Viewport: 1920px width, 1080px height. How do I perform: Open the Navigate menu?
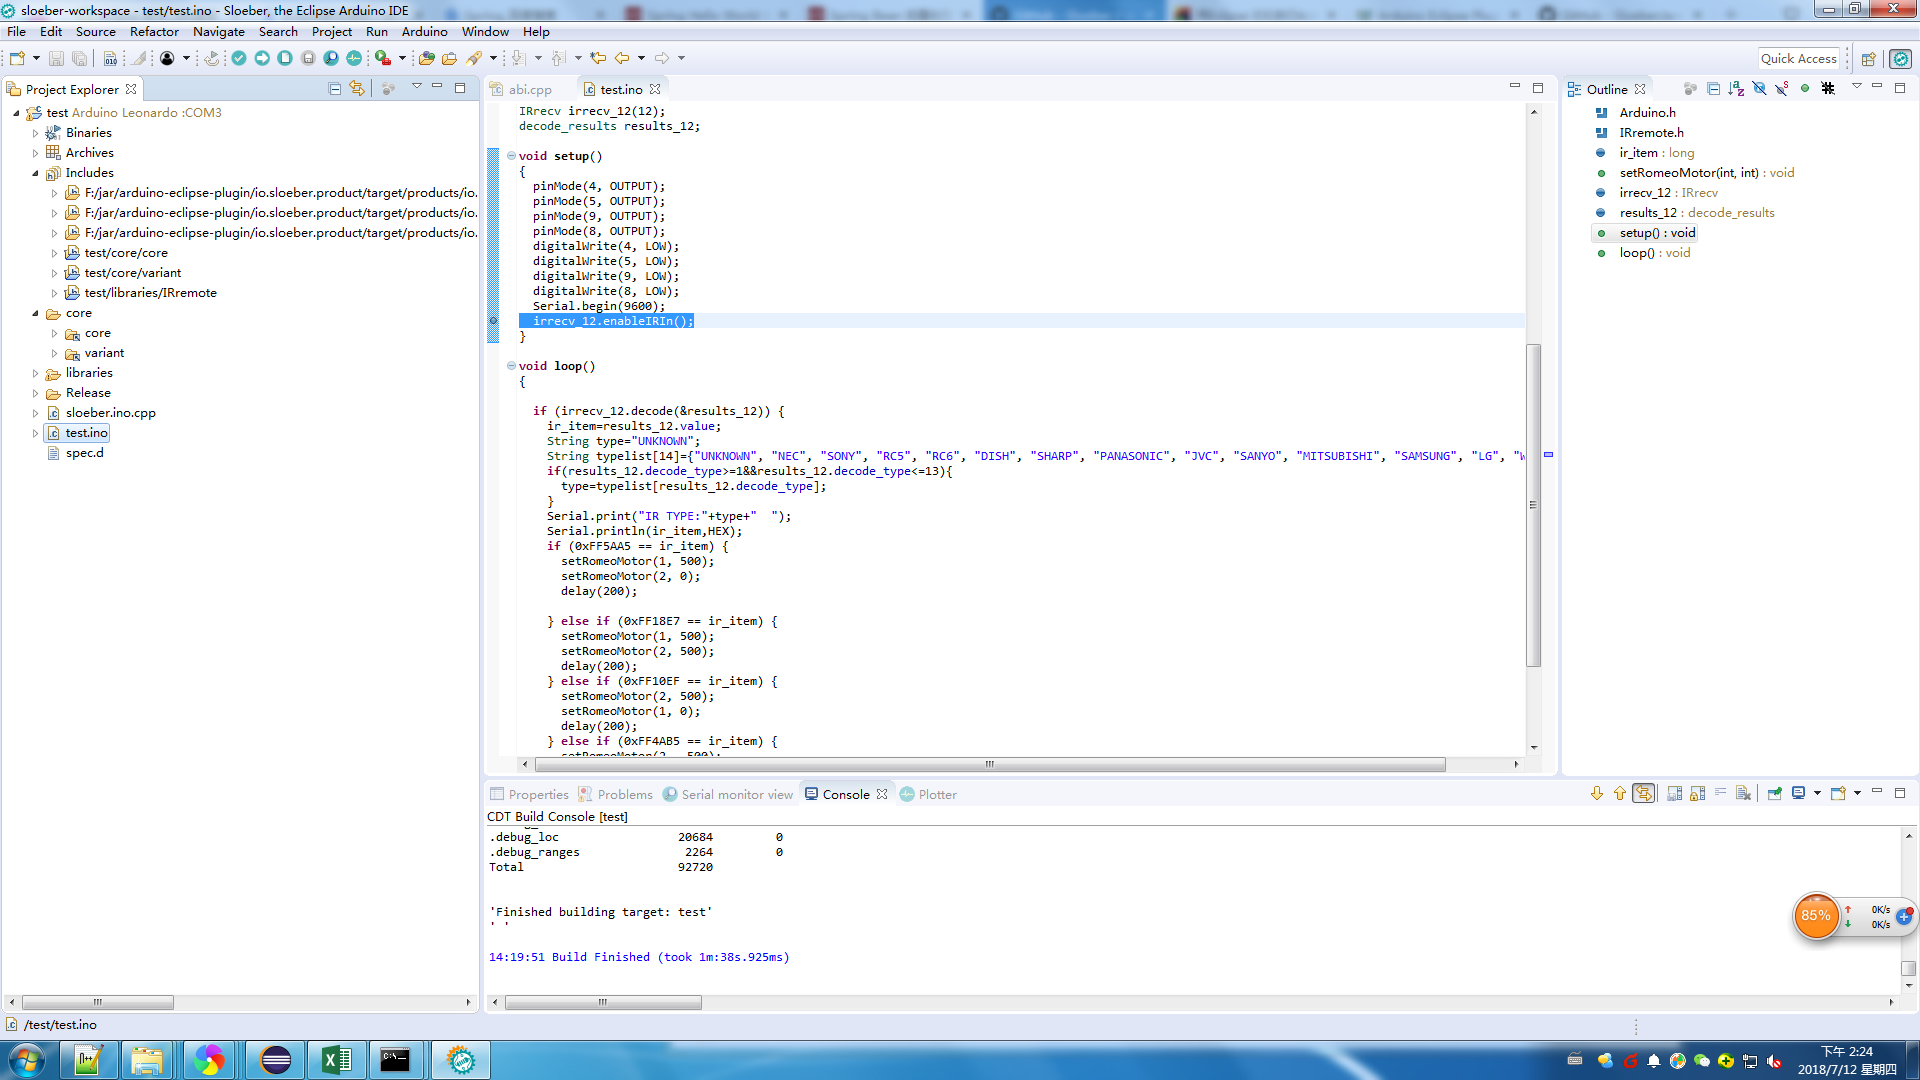(x=219, y=31)
